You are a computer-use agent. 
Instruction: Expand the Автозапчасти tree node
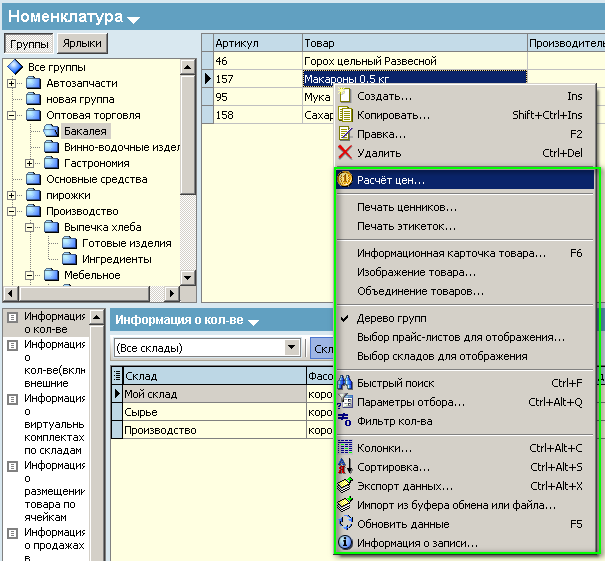pos(12,83)
